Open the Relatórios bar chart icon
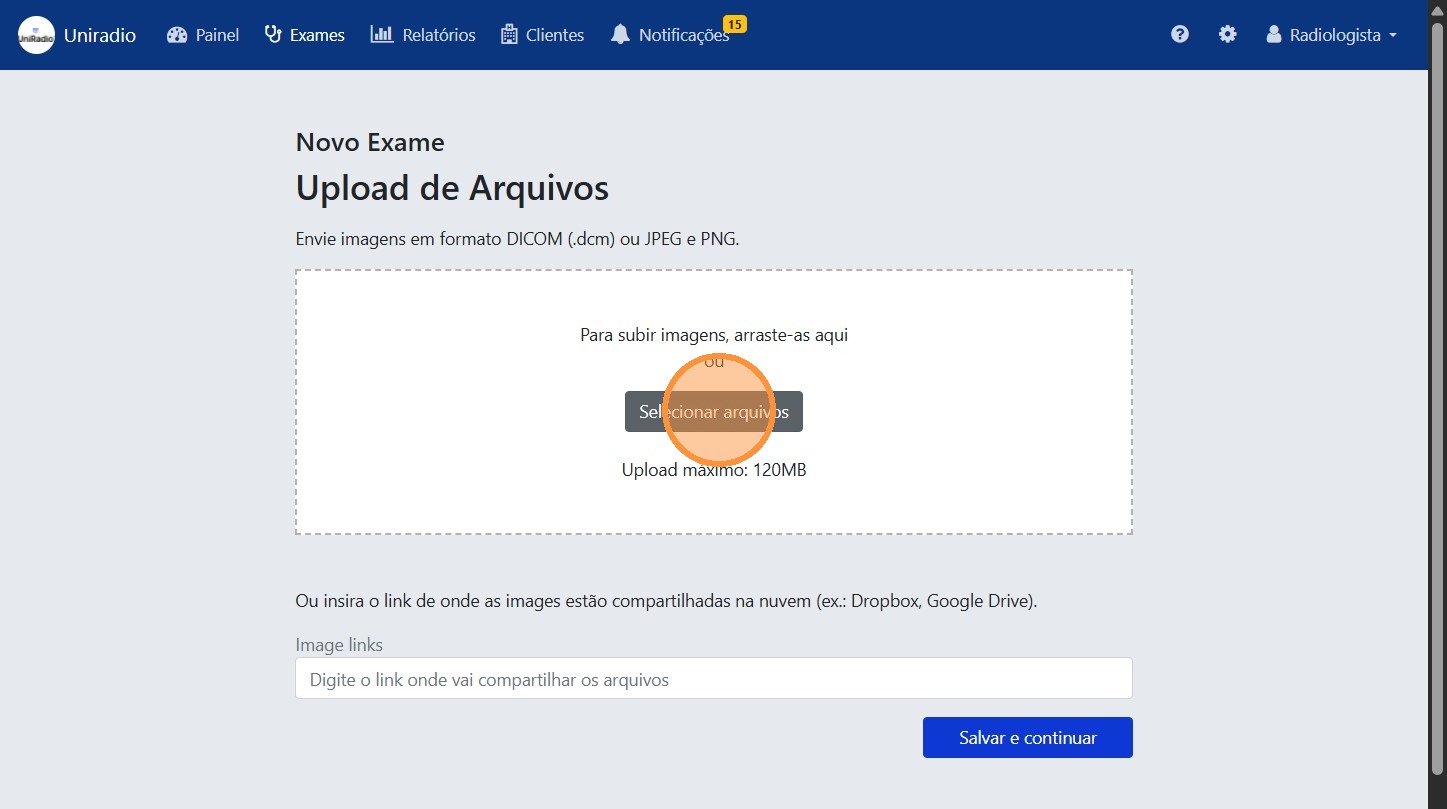Image resolution: width=1447 pixels, height=809 pixels. [380, 34]
